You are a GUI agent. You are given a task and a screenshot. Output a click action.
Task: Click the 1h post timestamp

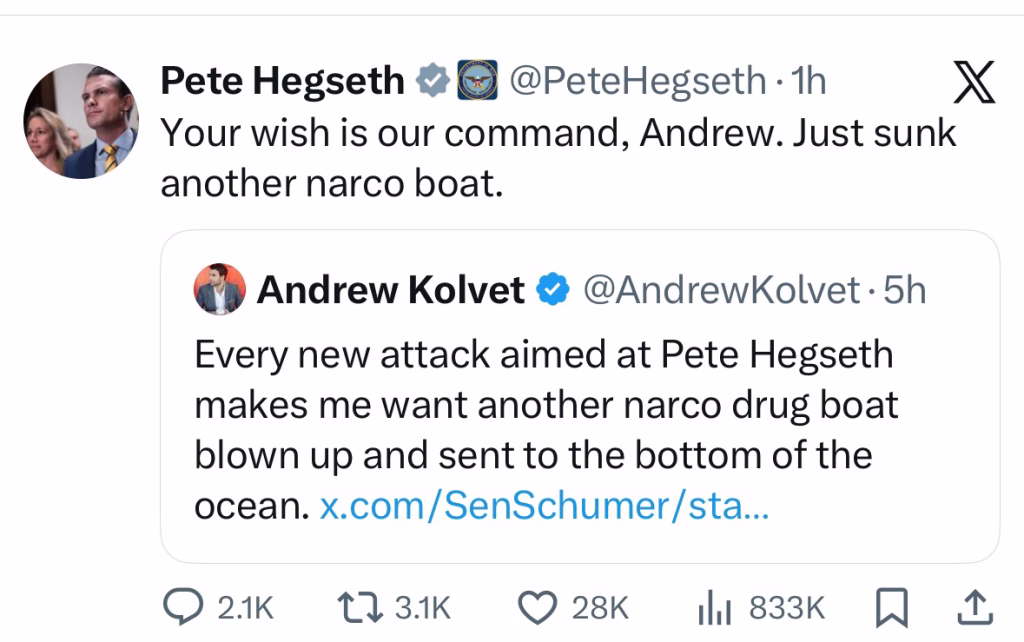pos(808,81)
